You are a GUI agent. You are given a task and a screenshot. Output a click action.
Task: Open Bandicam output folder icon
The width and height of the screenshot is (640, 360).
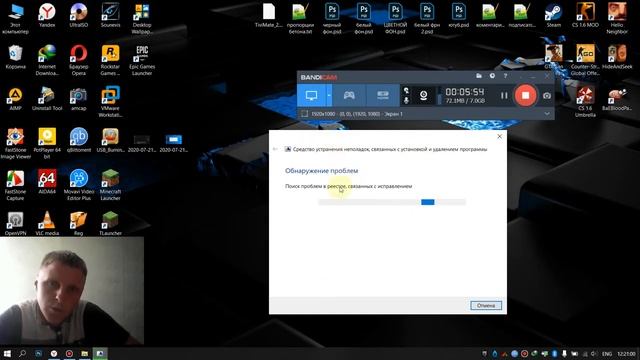coord(479,76)
